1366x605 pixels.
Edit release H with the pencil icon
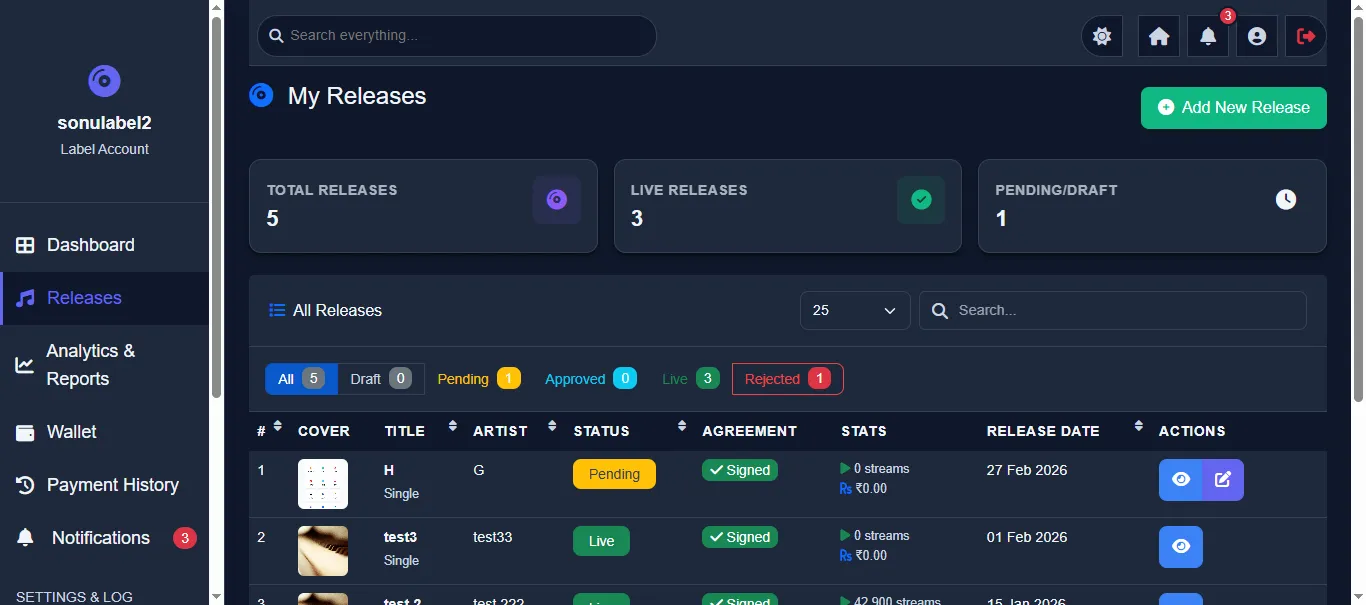pos(1223,480)
